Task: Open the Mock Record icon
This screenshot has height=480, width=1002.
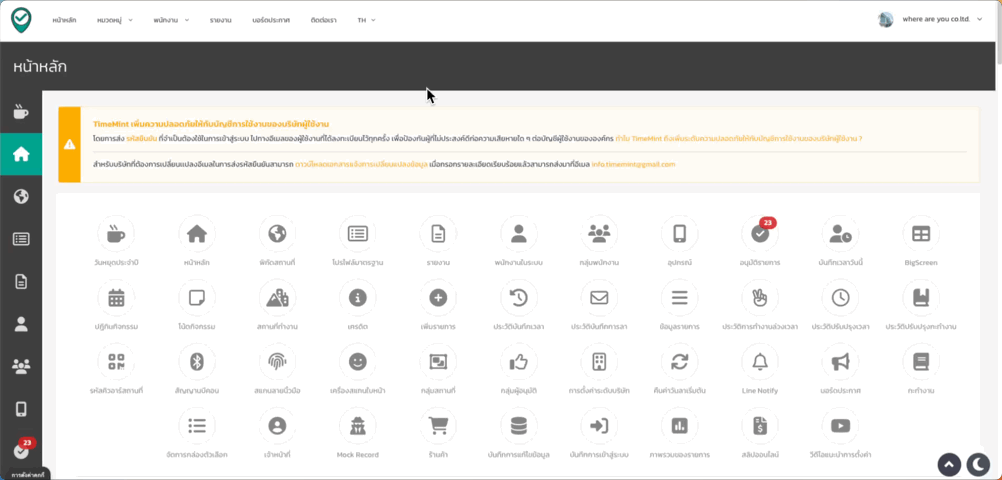Action: (357, 426)
